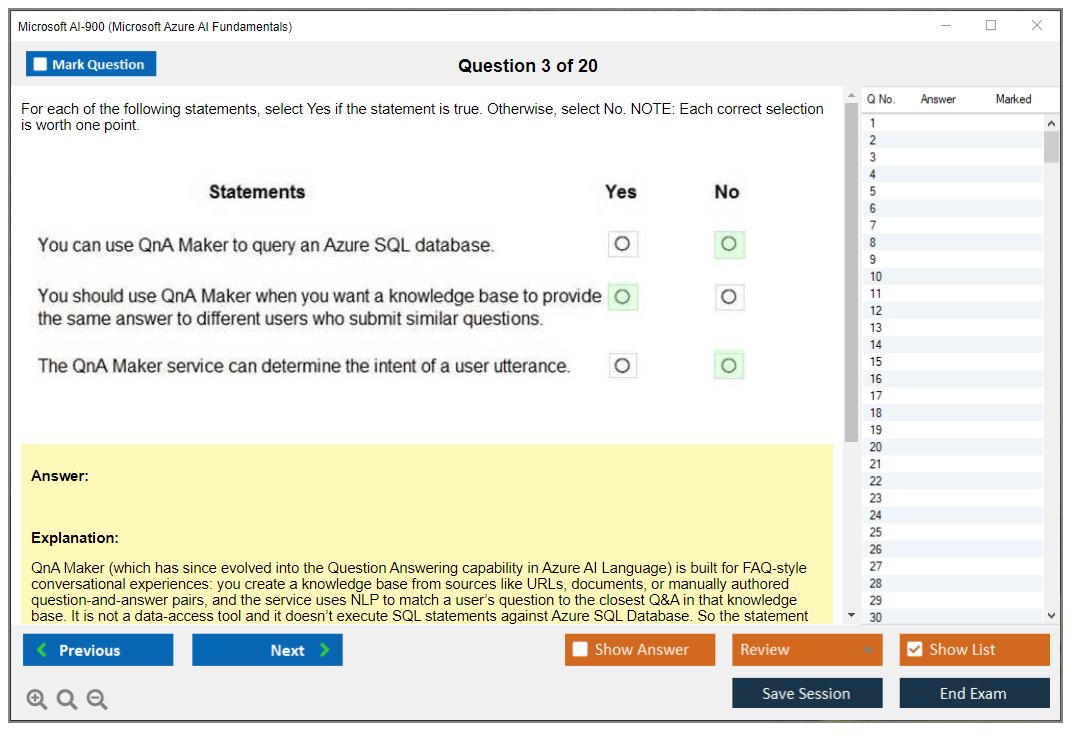Click the zoom in magnifier icon
This screenshot has width=1075, height=735.
[x=36, y=699]
